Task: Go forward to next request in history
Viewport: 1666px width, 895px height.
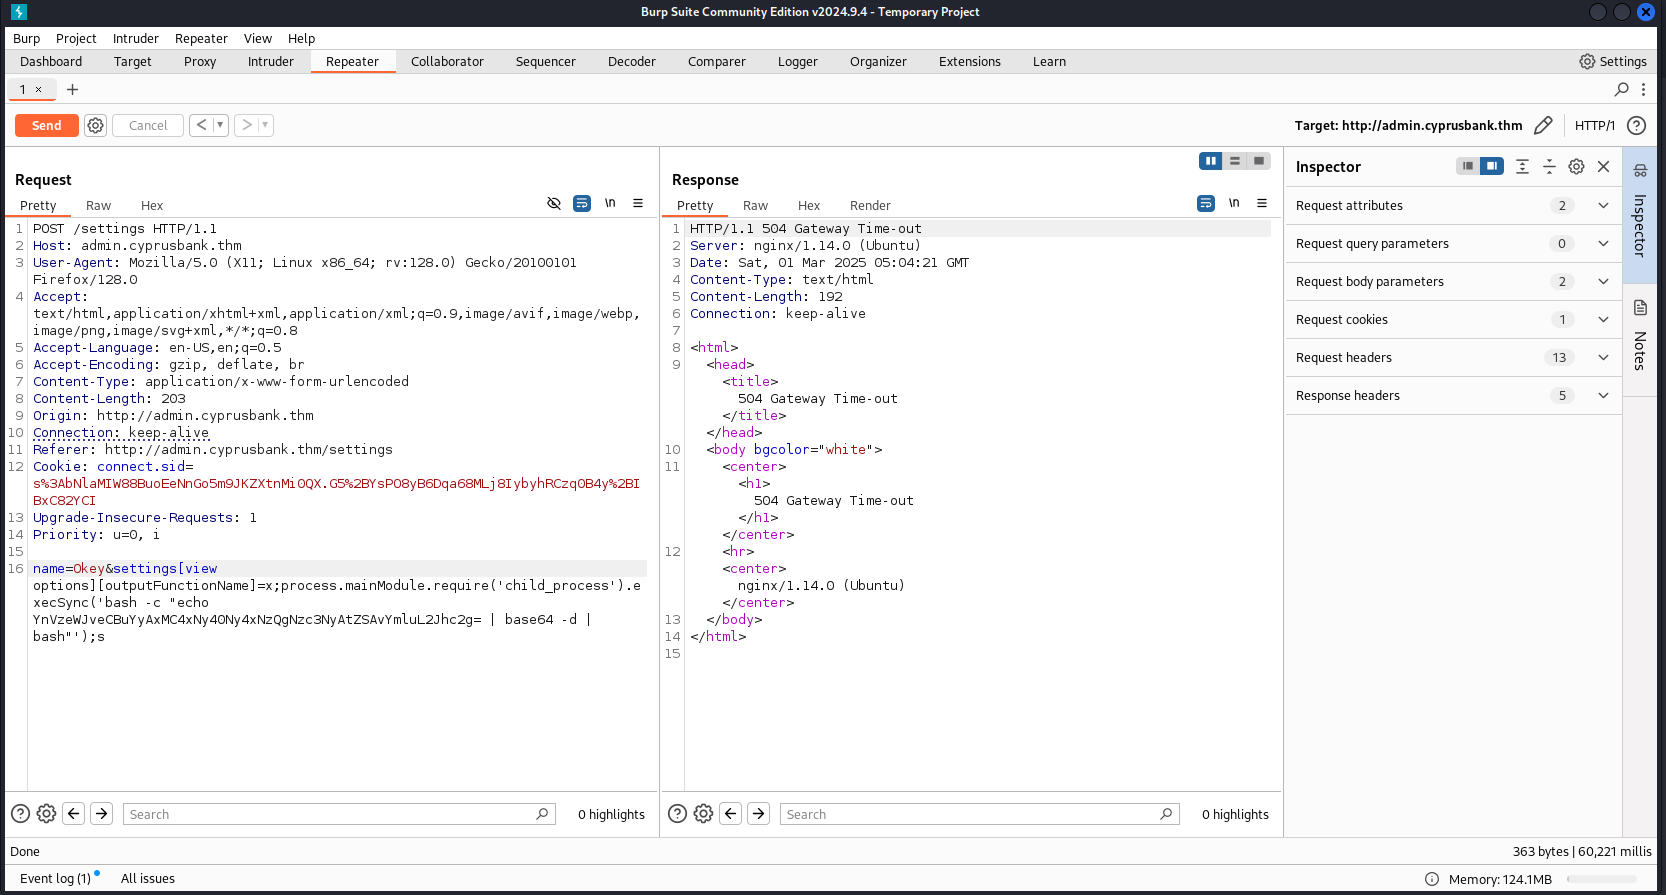Action: 246,125
